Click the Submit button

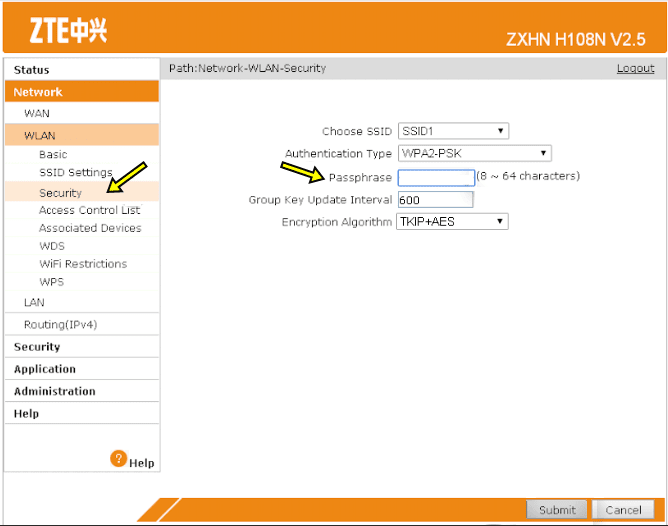557,509
